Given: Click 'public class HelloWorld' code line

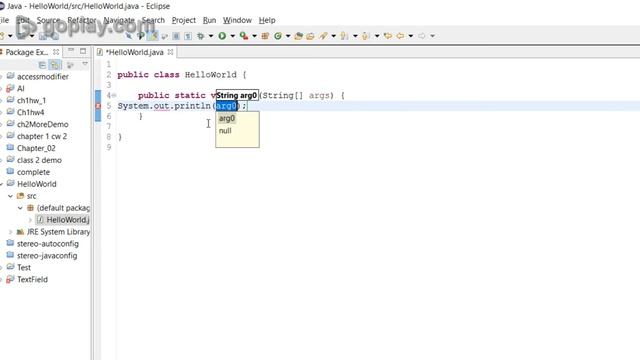Looking at the screenshot, I should click(182, 75).
